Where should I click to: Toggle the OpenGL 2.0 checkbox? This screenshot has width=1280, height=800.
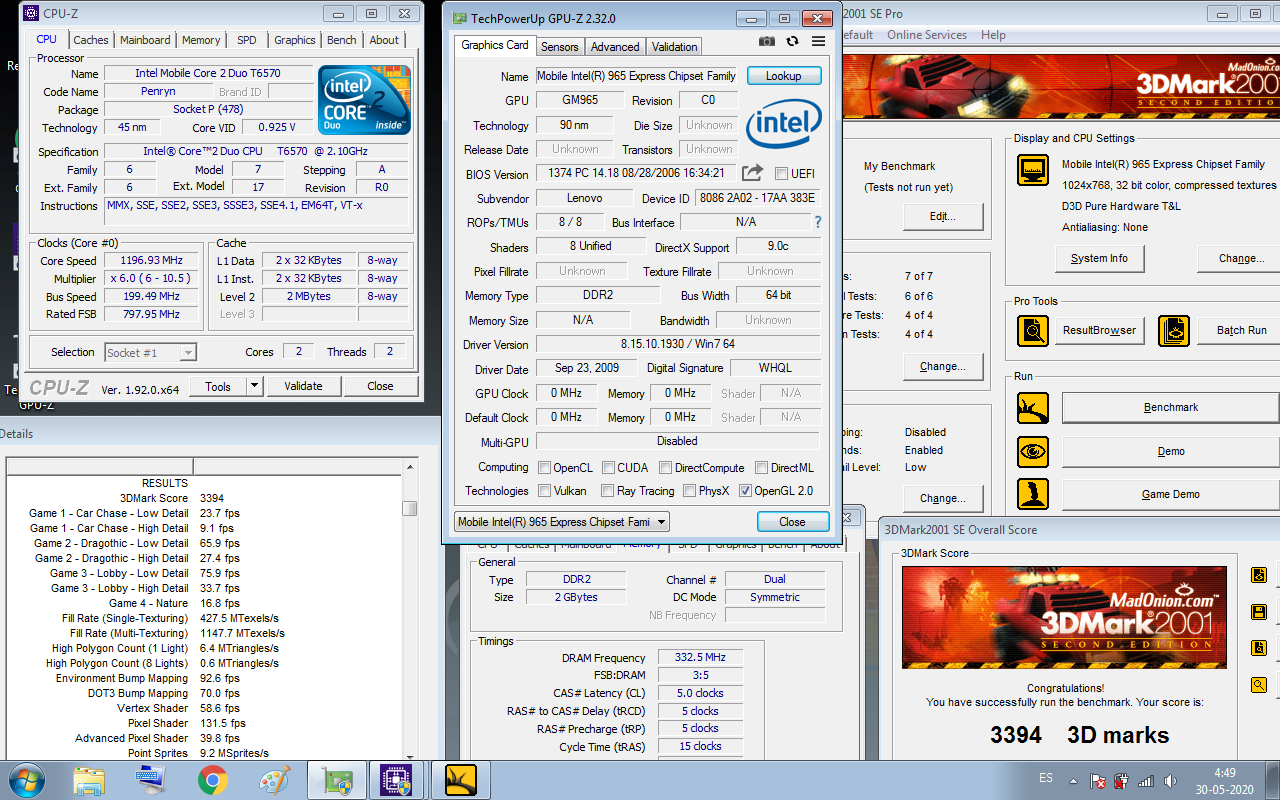[745, 491]
